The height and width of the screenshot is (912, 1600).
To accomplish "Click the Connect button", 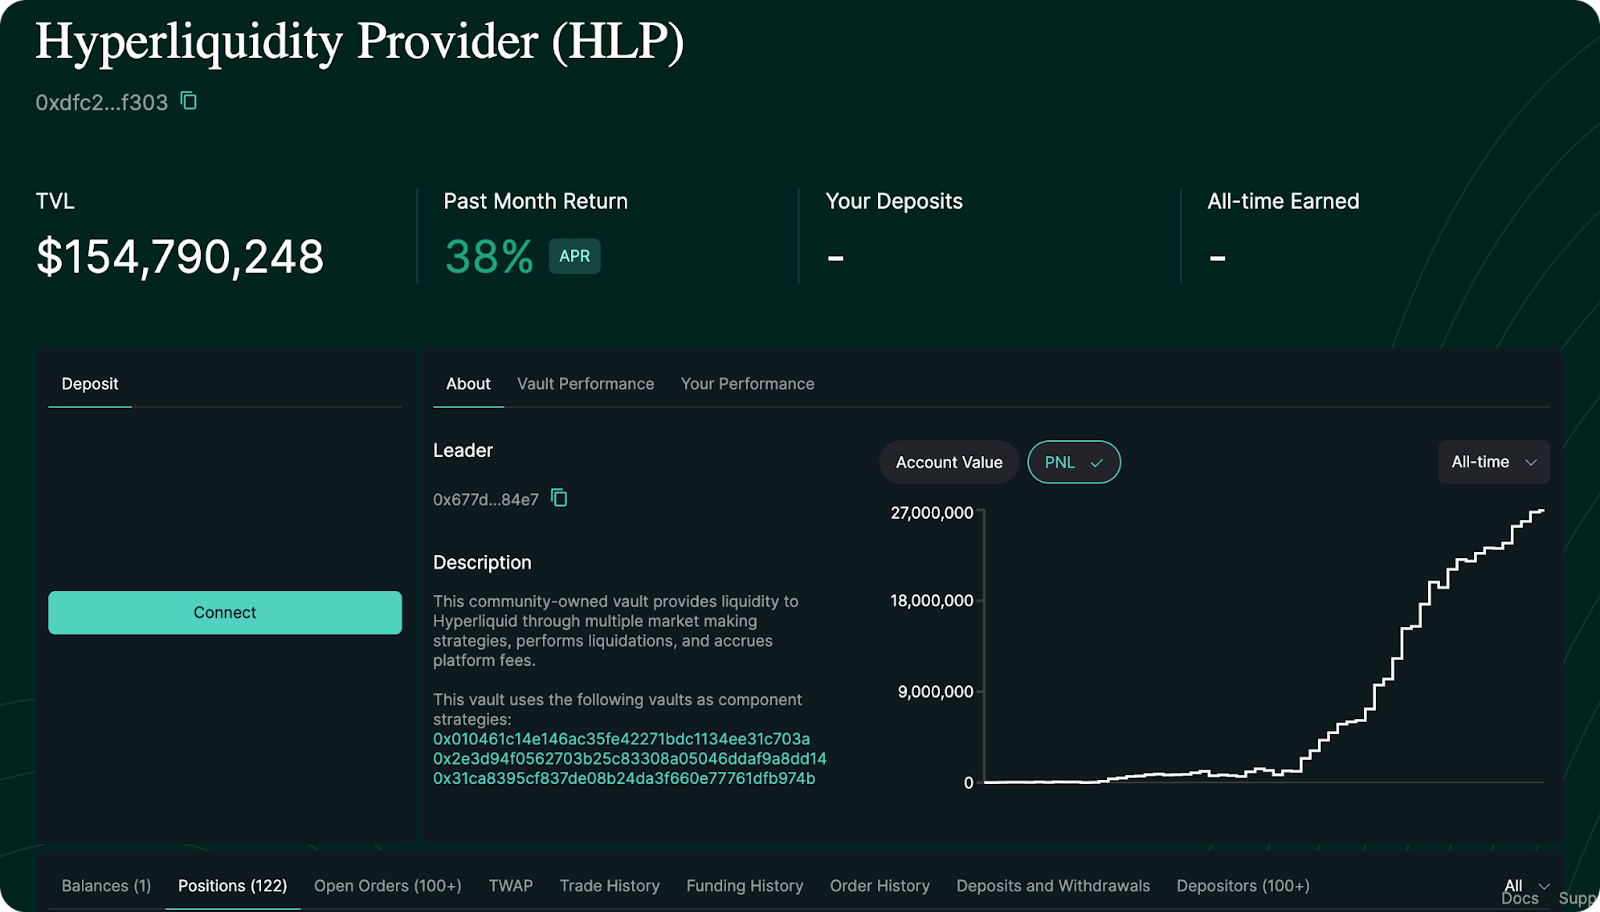I will pyautogui.click(x=225, y=612).
